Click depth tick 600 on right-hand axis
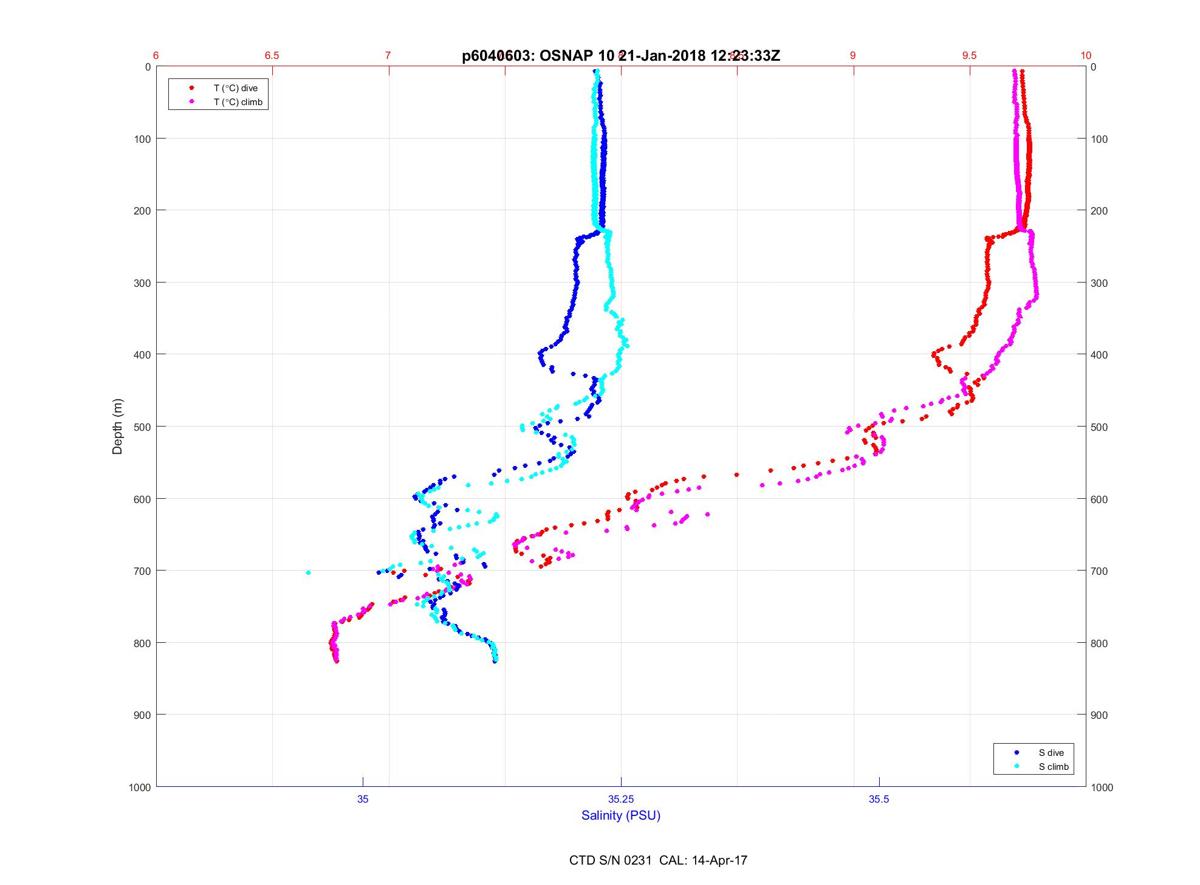 (x=1101, y=499)
